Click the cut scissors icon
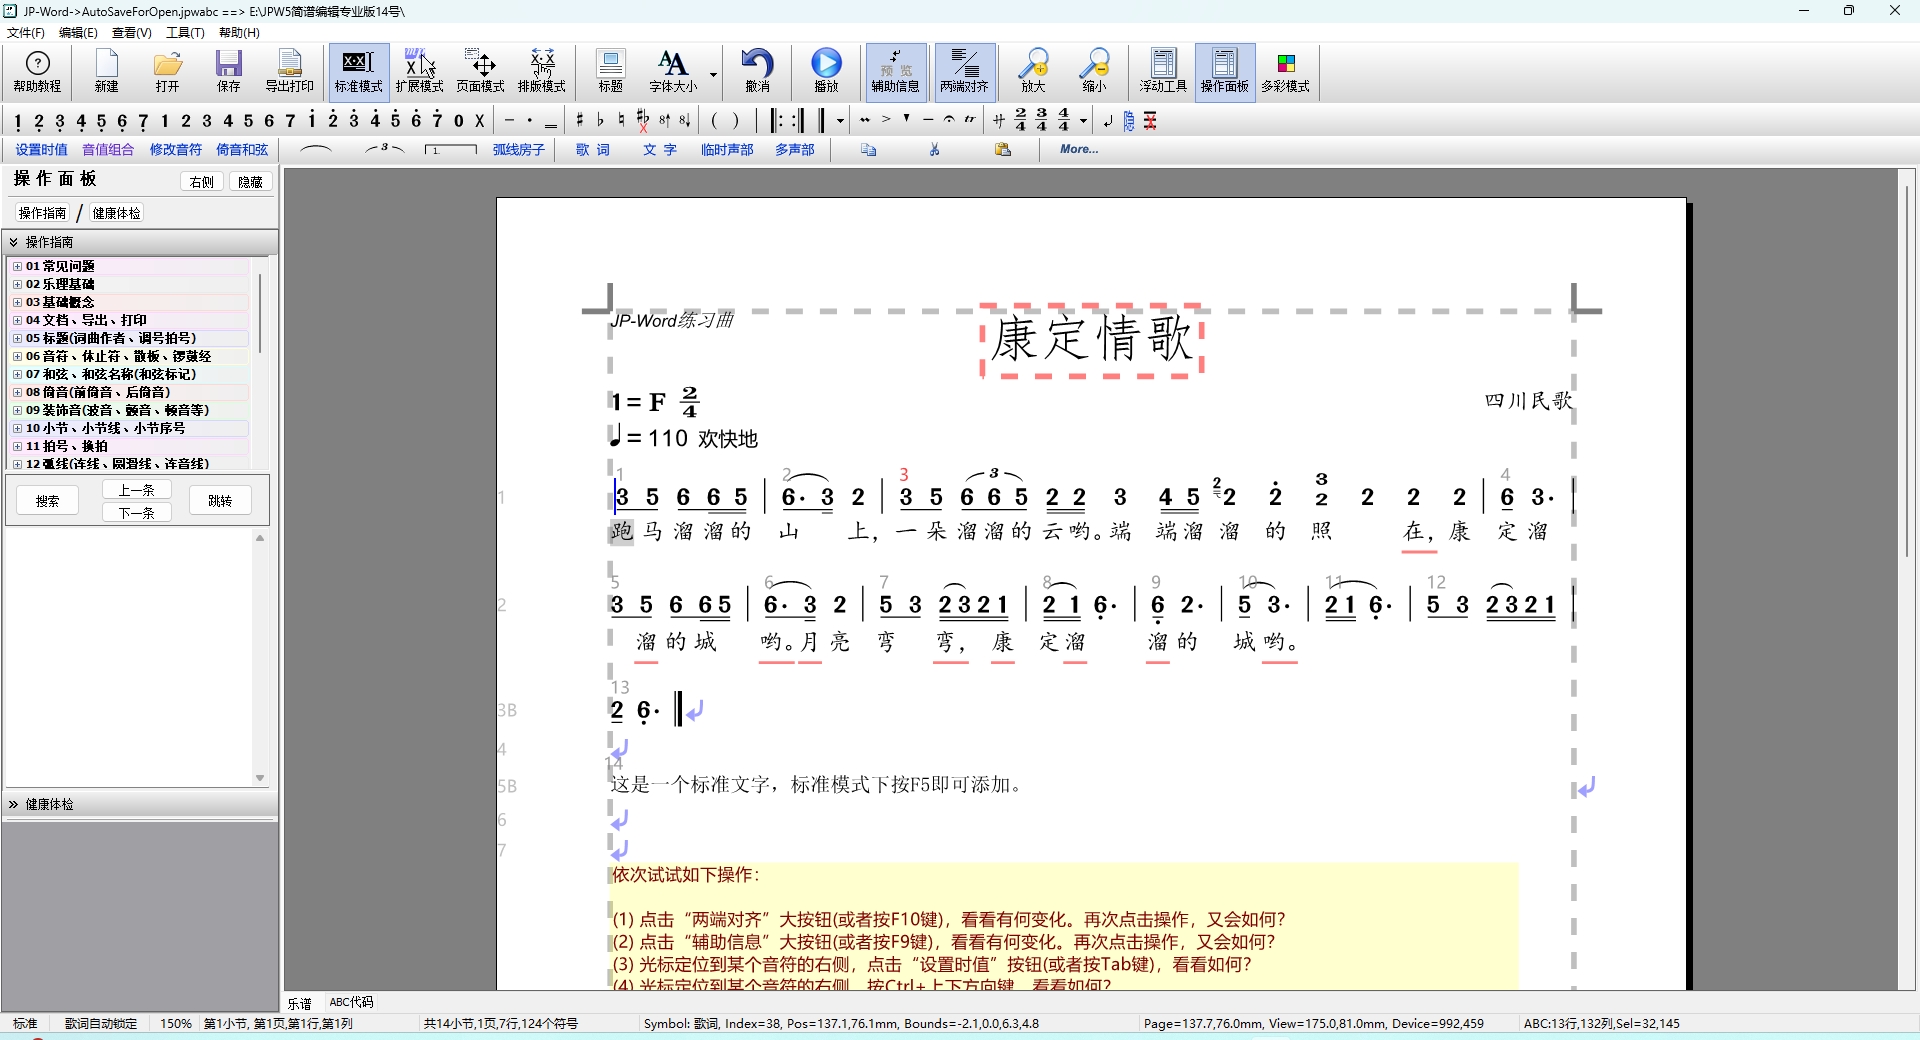The image size is (1920, 1040). (x=935, y=150)
